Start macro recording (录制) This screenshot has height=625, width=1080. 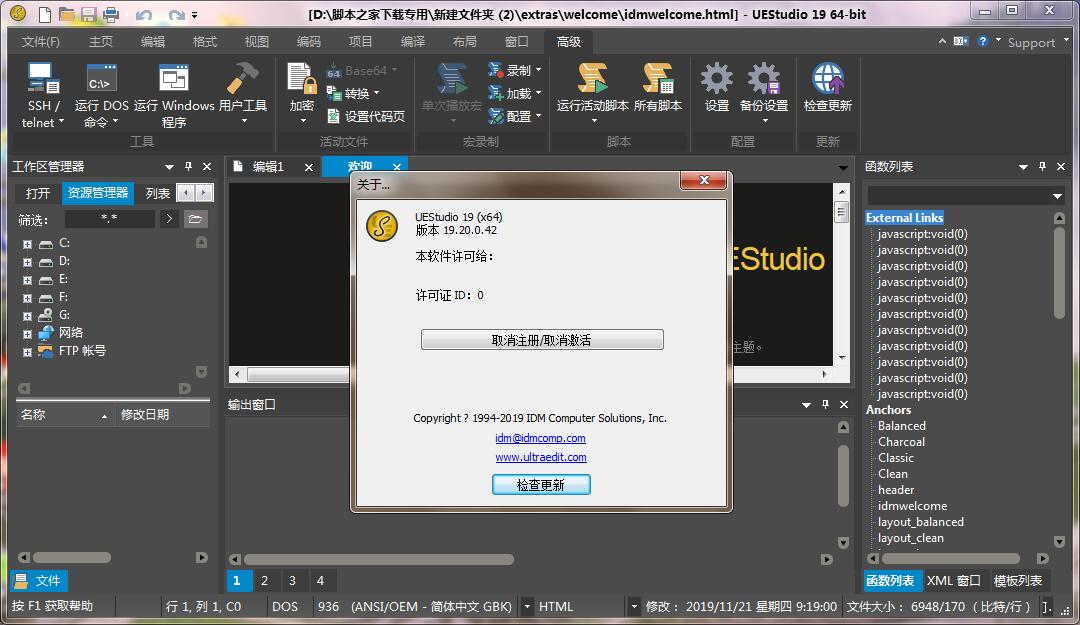click(x=515, y=70)
